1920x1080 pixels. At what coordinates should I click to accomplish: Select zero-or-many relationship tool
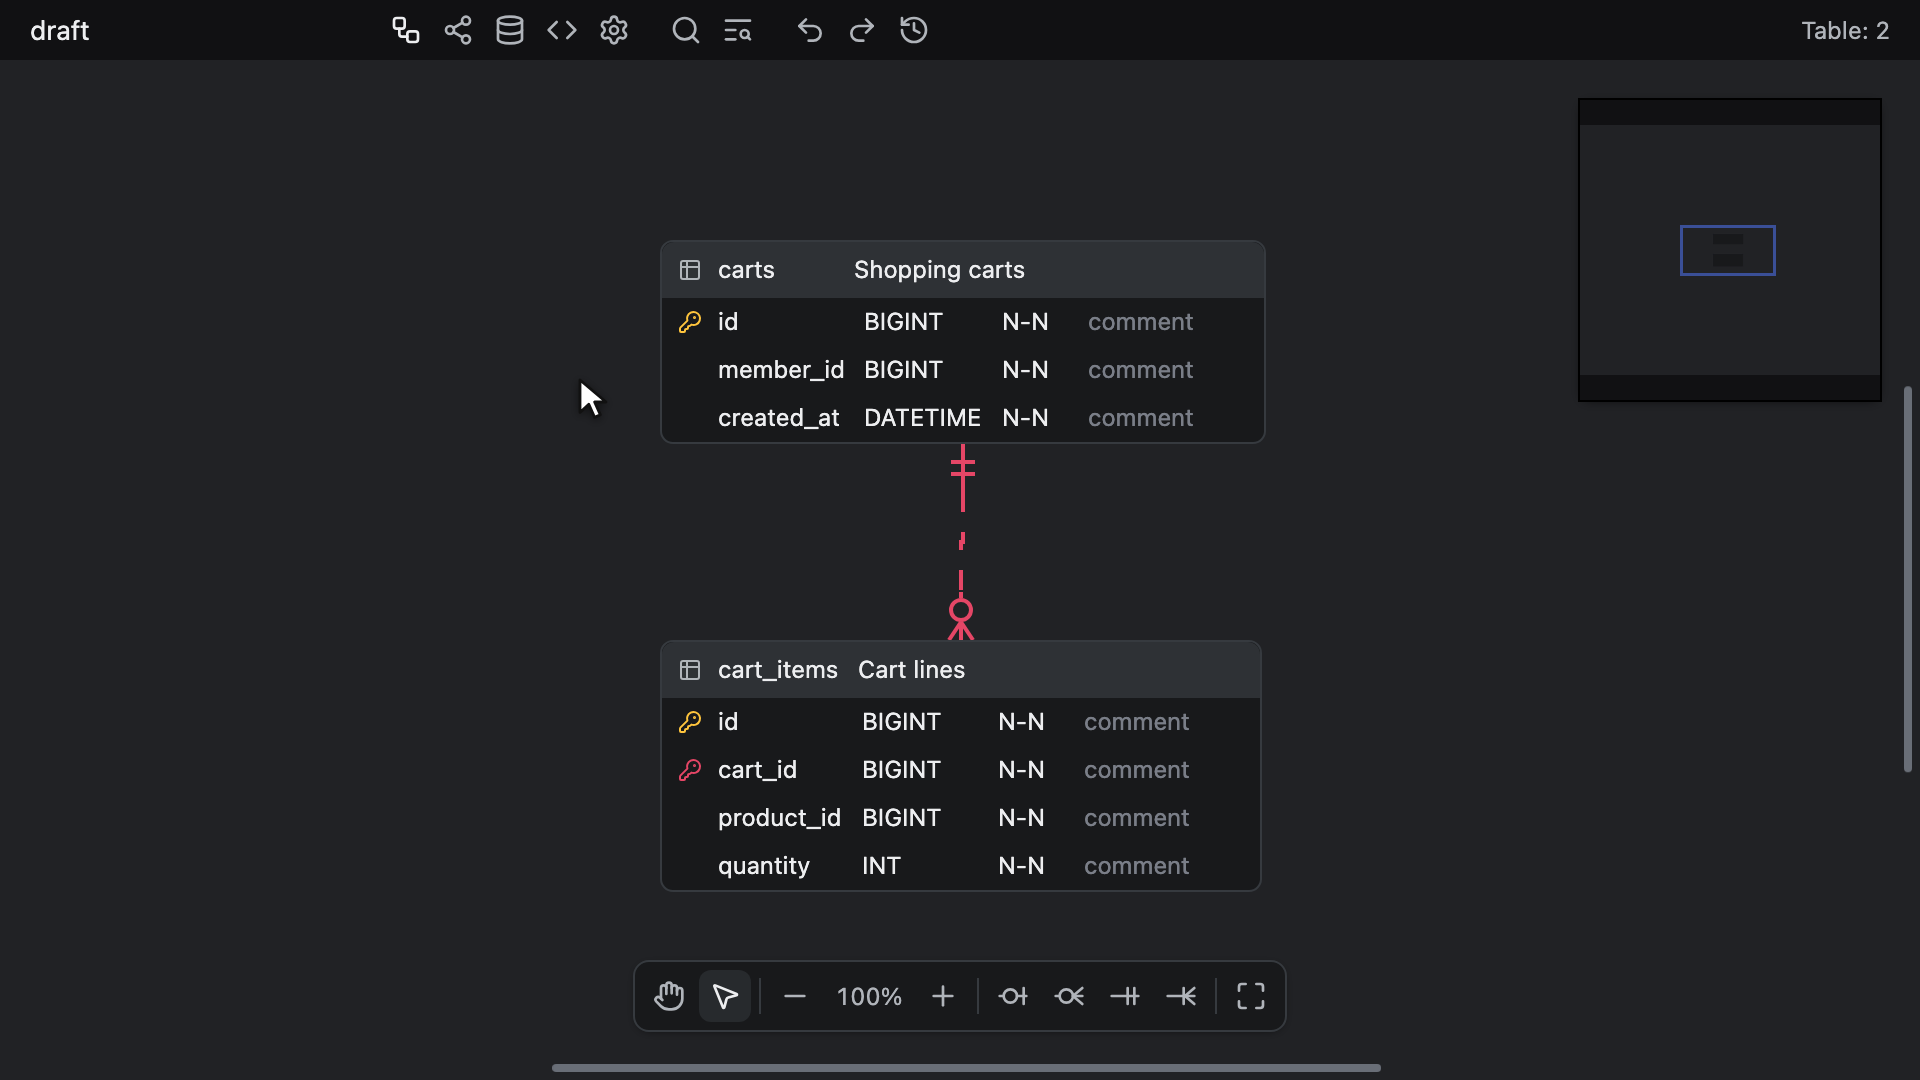click(1069, 996)
